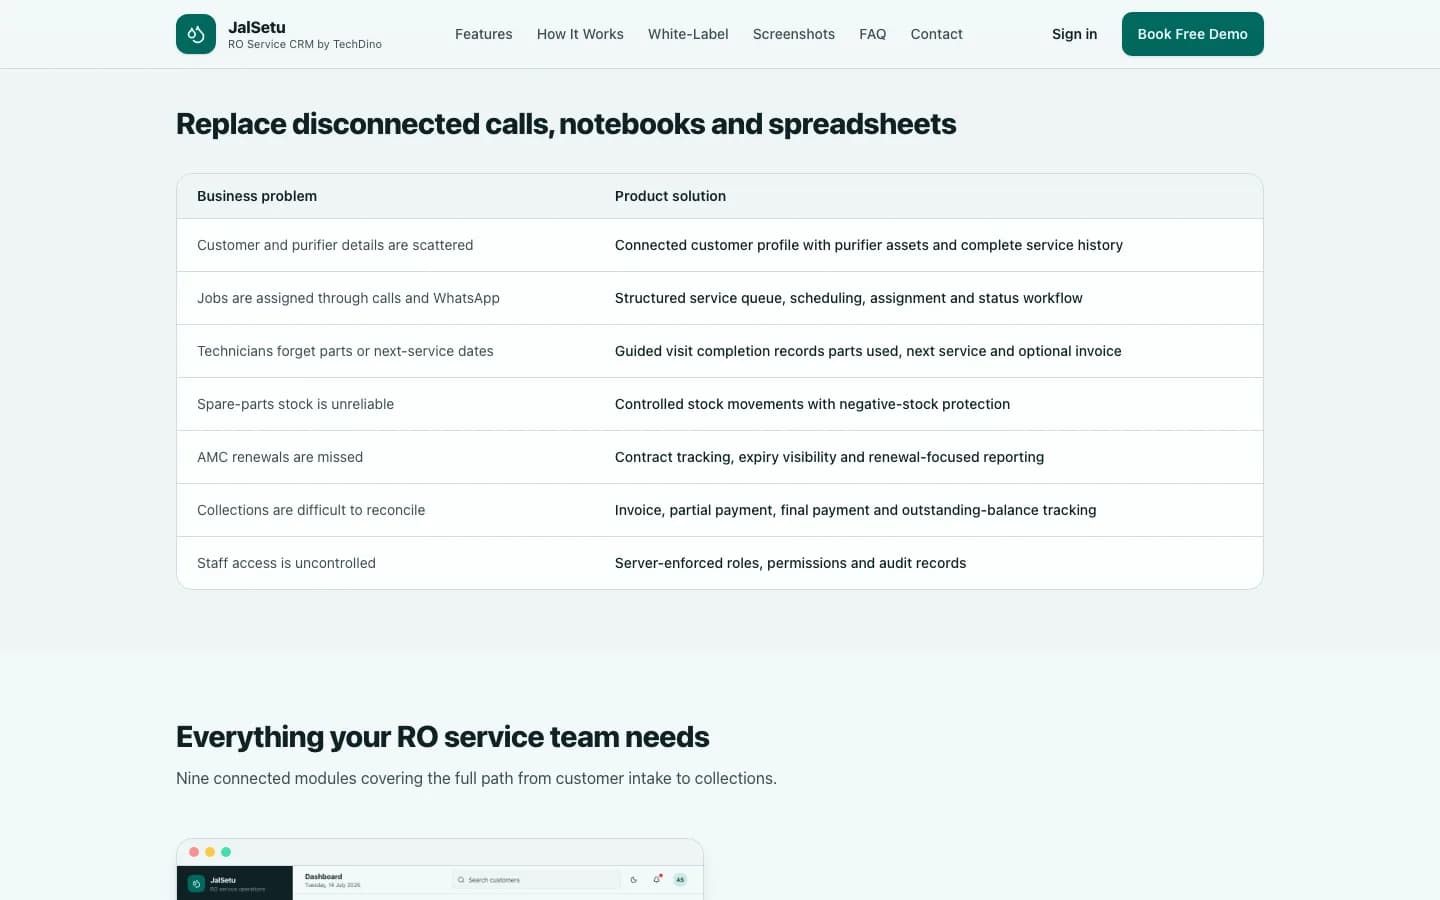
Task: Click 'Controlled stock movements' solution text
Action: click(x=812, y=404)
